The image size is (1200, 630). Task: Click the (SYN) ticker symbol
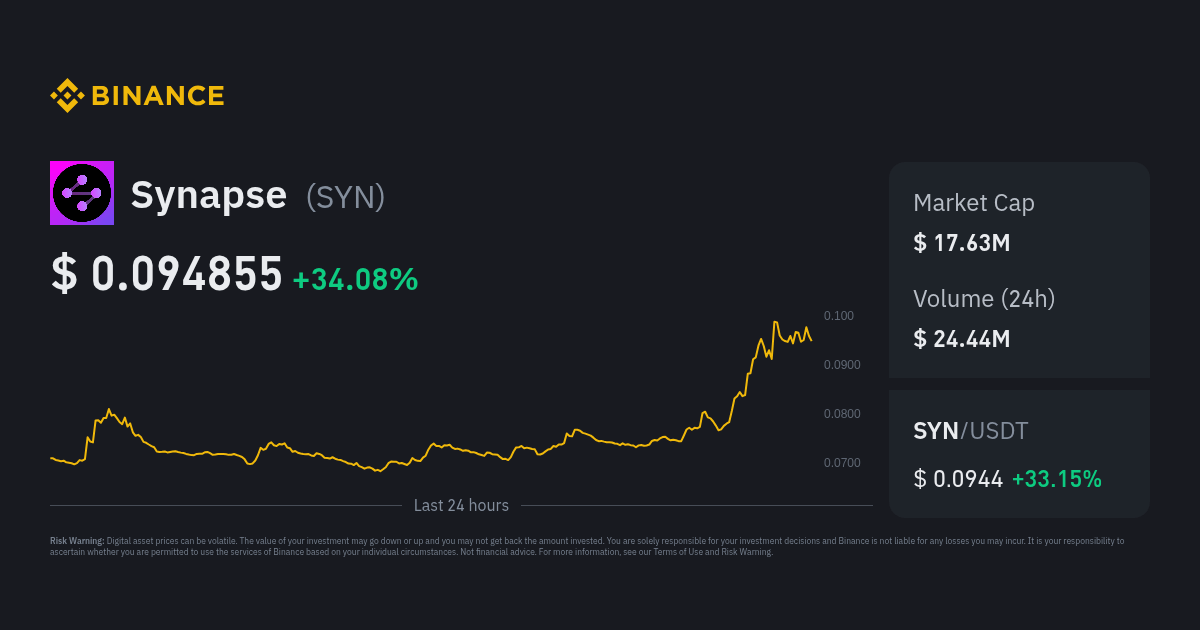point(345,197)
